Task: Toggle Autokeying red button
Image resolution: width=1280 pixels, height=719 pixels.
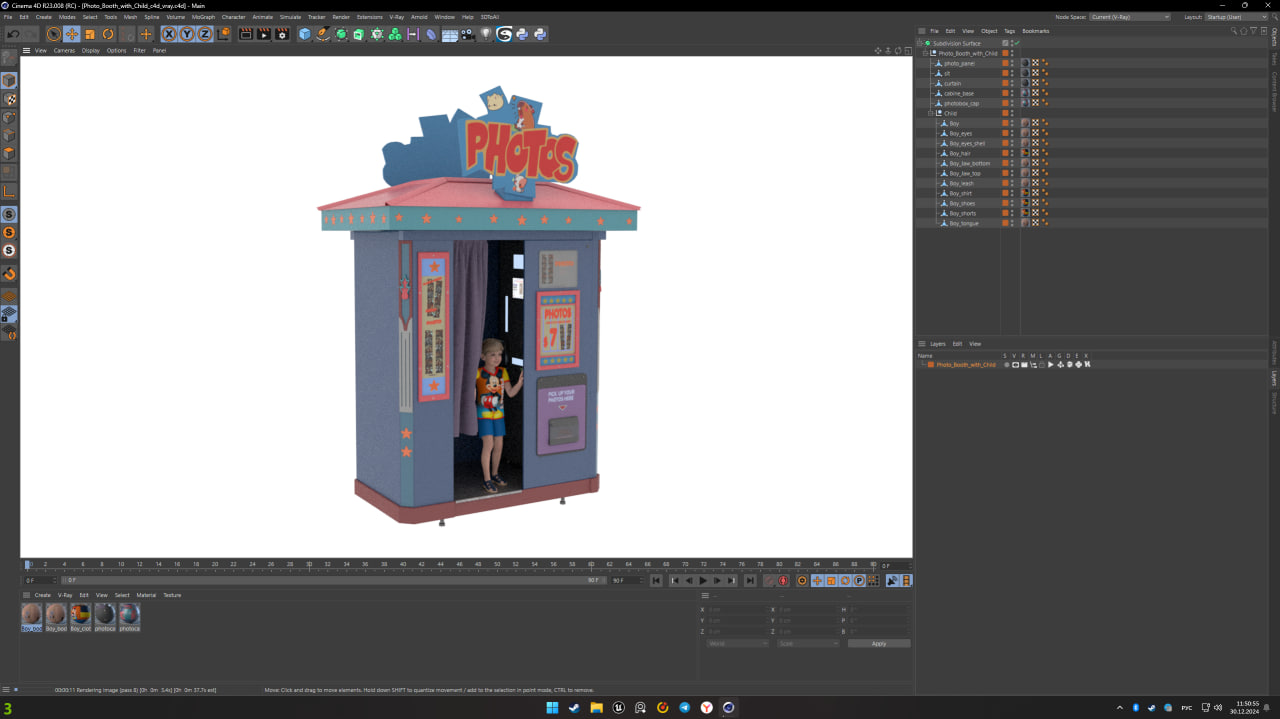Action: 783,581
